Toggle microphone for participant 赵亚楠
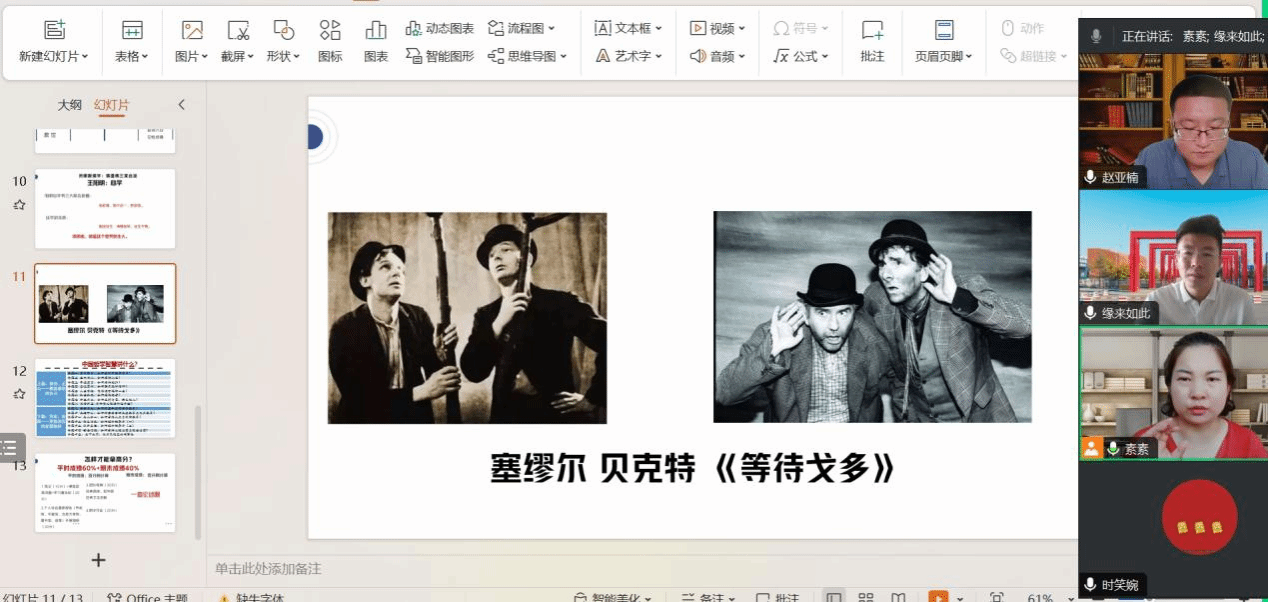Viewport: 1268px width, 602px height. point(1091,177)
